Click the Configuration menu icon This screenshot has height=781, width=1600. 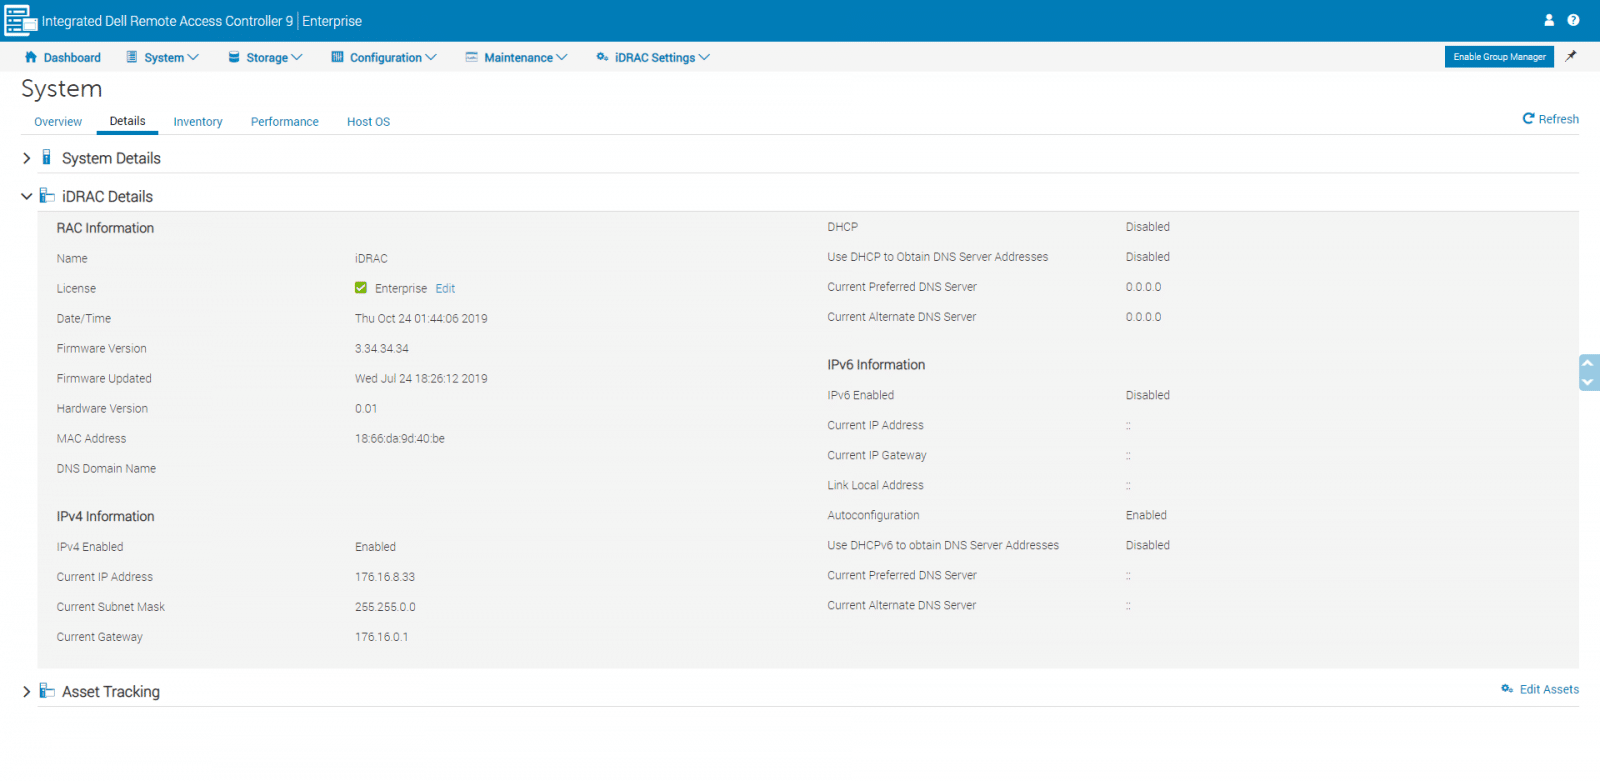click(x=337, y=57)
